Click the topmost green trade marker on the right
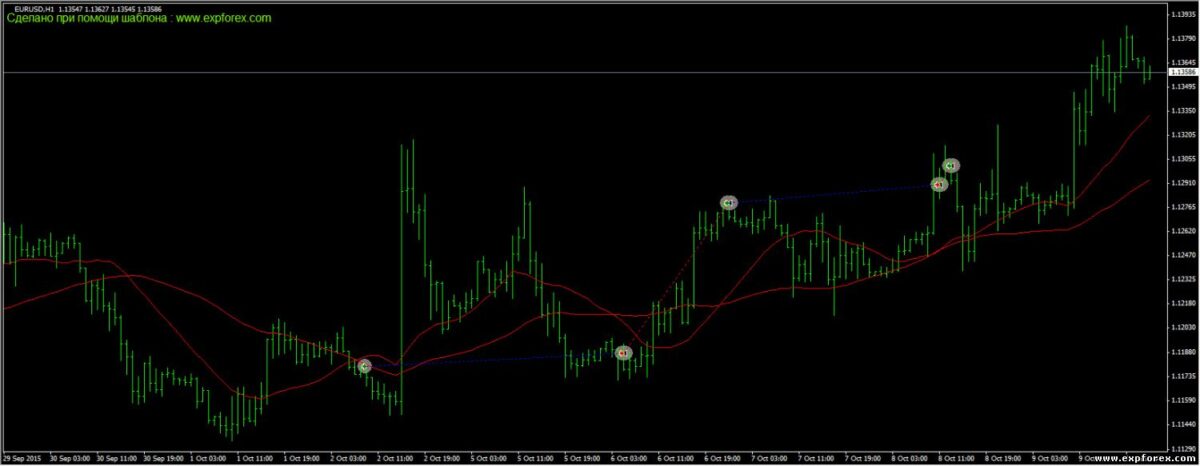The image size is (1200, 466). coord(951,165)
